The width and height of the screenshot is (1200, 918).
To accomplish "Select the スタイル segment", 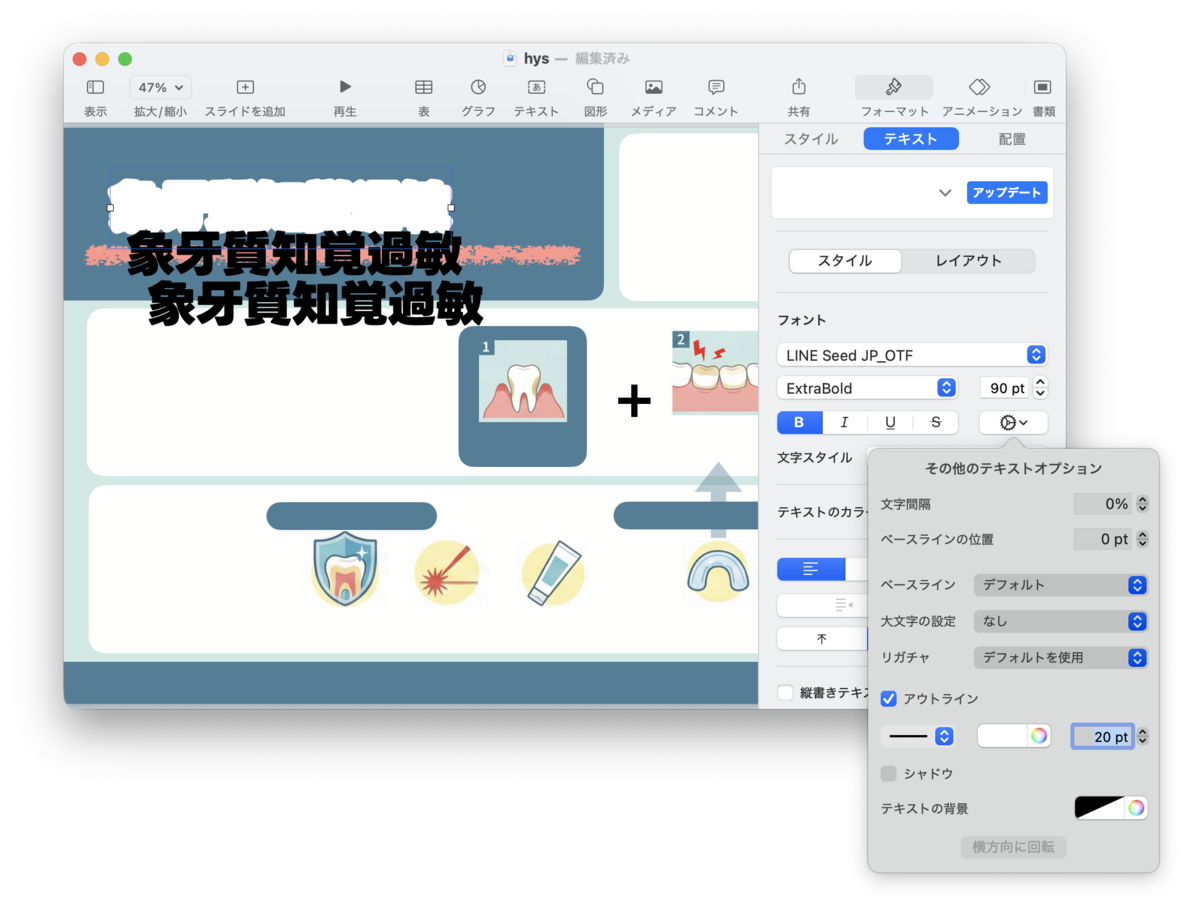I will click(845, 261).
